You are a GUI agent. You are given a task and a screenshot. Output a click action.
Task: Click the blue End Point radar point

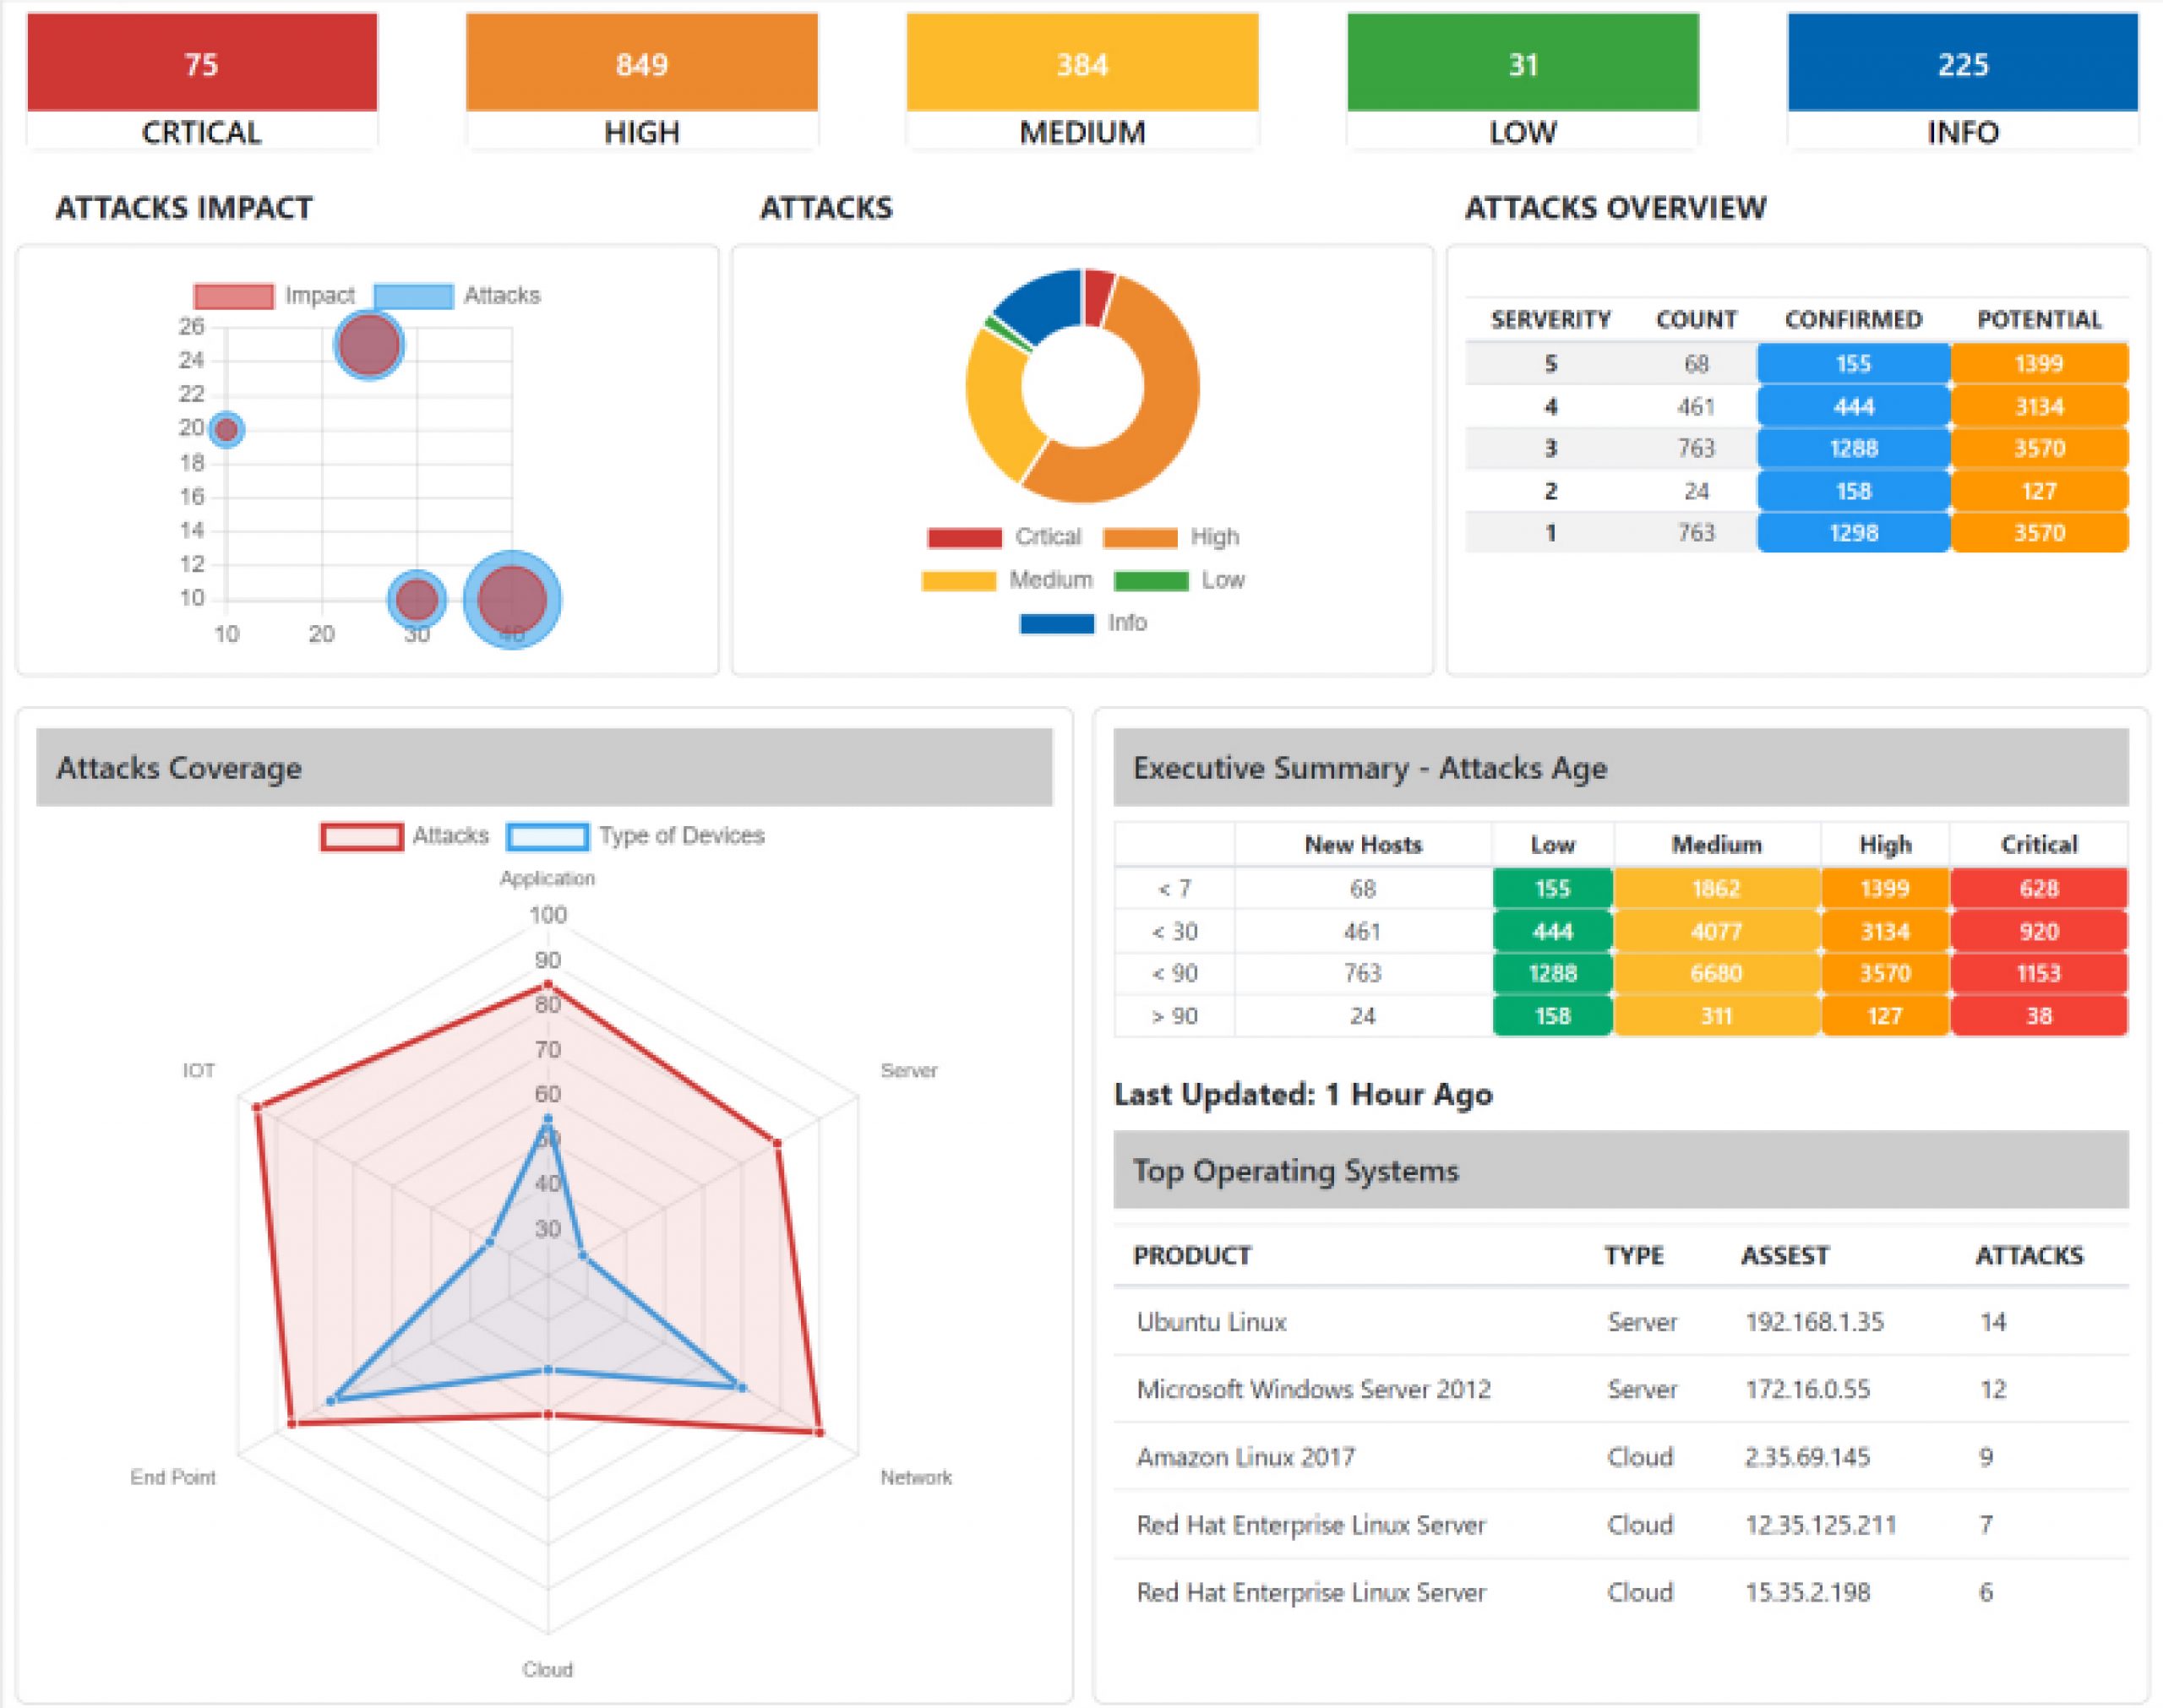[332, 1401]
